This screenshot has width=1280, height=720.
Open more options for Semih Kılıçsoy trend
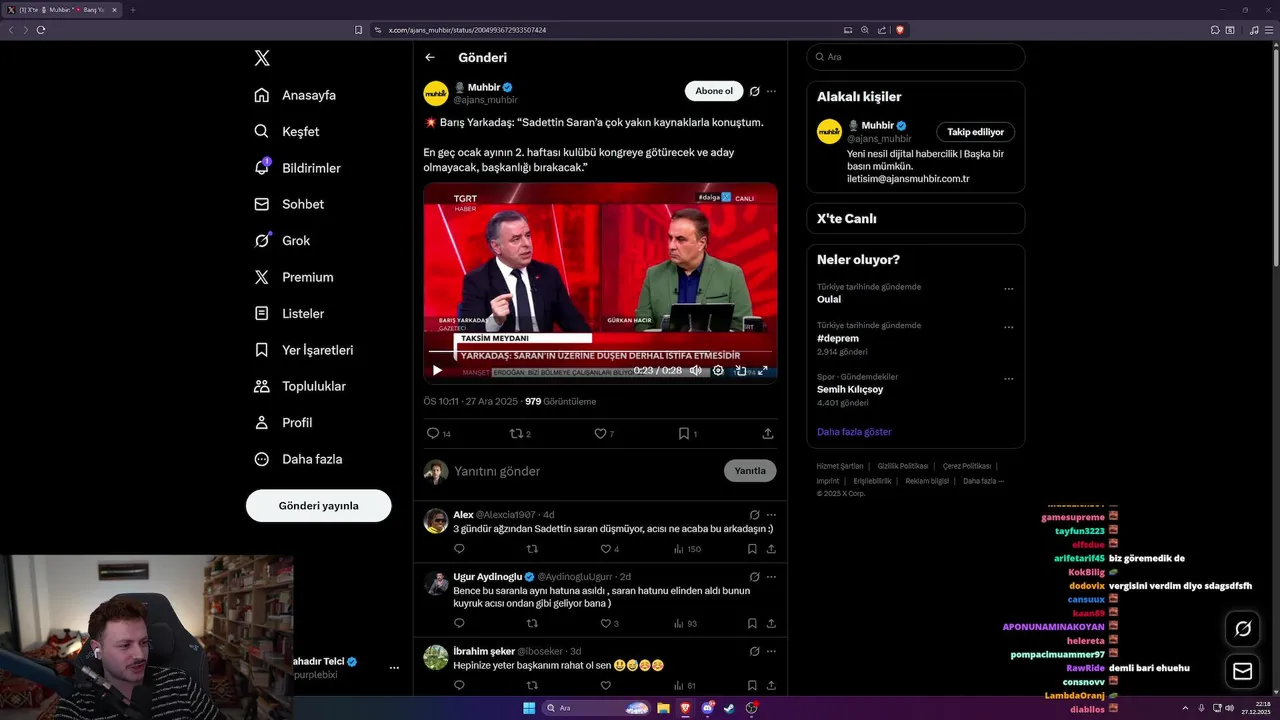click(x=1008, y=379)
